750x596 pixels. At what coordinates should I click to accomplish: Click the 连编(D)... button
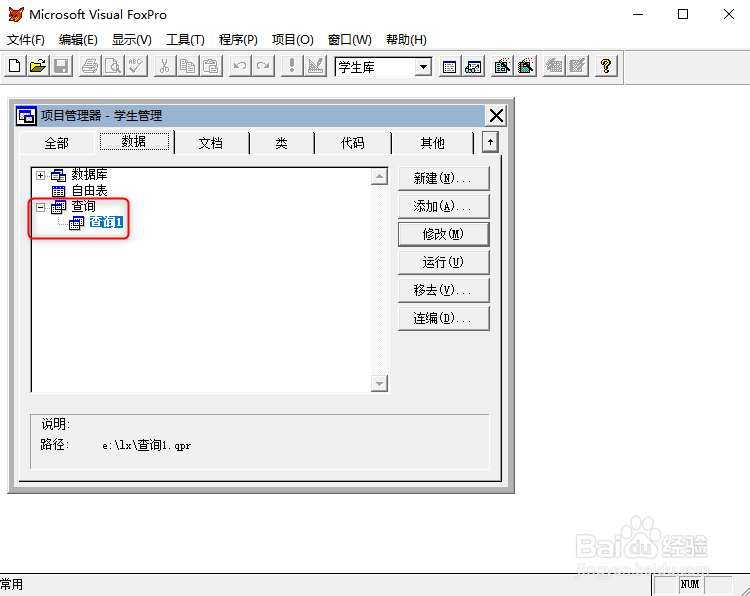point(443,318)
